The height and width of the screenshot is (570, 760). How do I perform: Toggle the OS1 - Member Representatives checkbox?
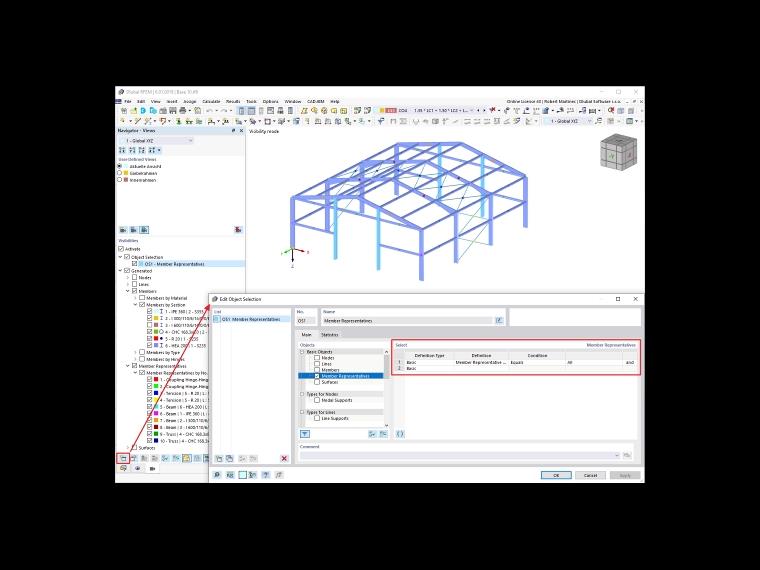[135, 264]
